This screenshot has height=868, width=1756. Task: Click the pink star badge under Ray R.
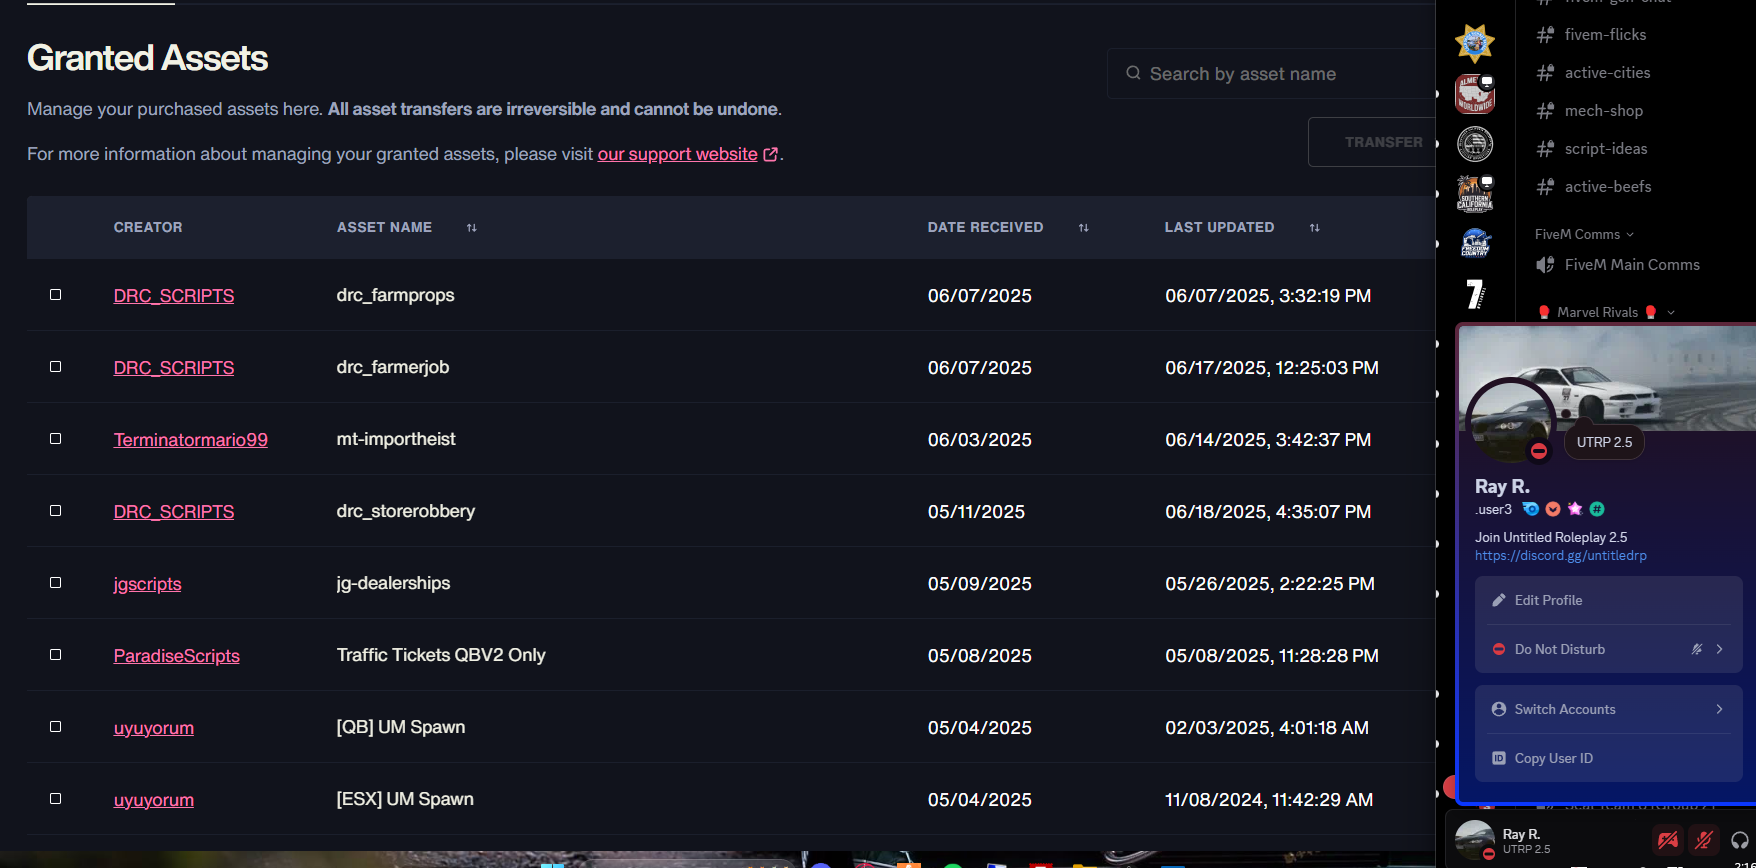pos(1575,509)
